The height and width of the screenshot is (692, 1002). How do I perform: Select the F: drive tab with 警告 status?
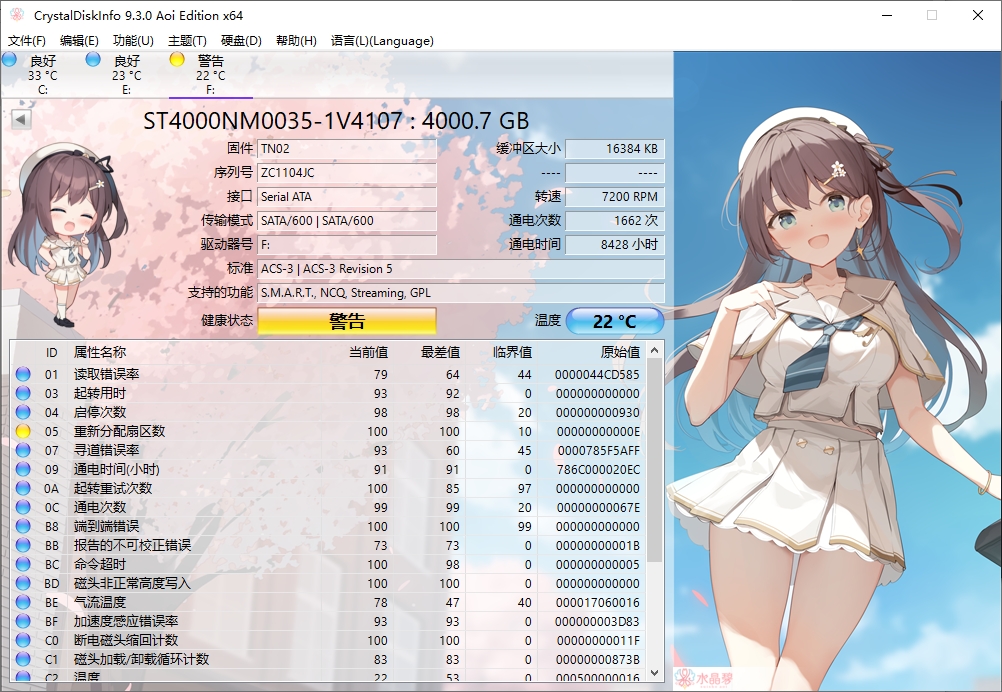coord(210,75)
